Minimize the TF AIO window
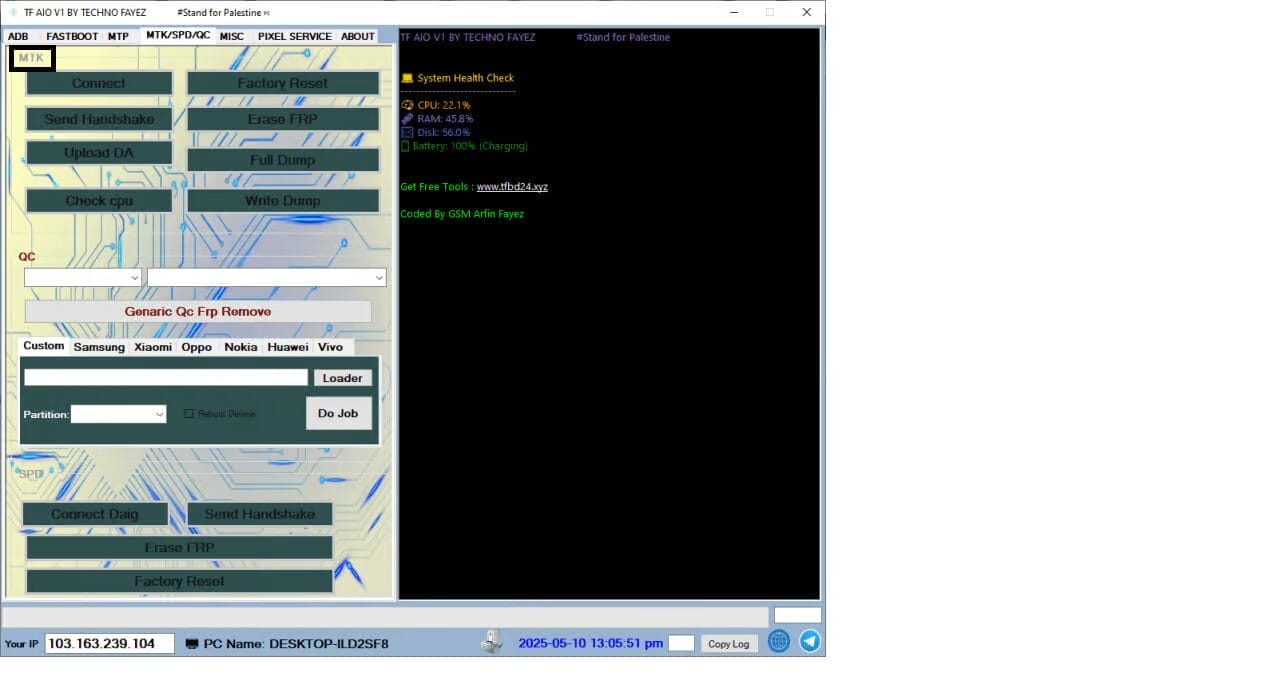This screenshot has height=698, width=1266. tap(735, 12)
